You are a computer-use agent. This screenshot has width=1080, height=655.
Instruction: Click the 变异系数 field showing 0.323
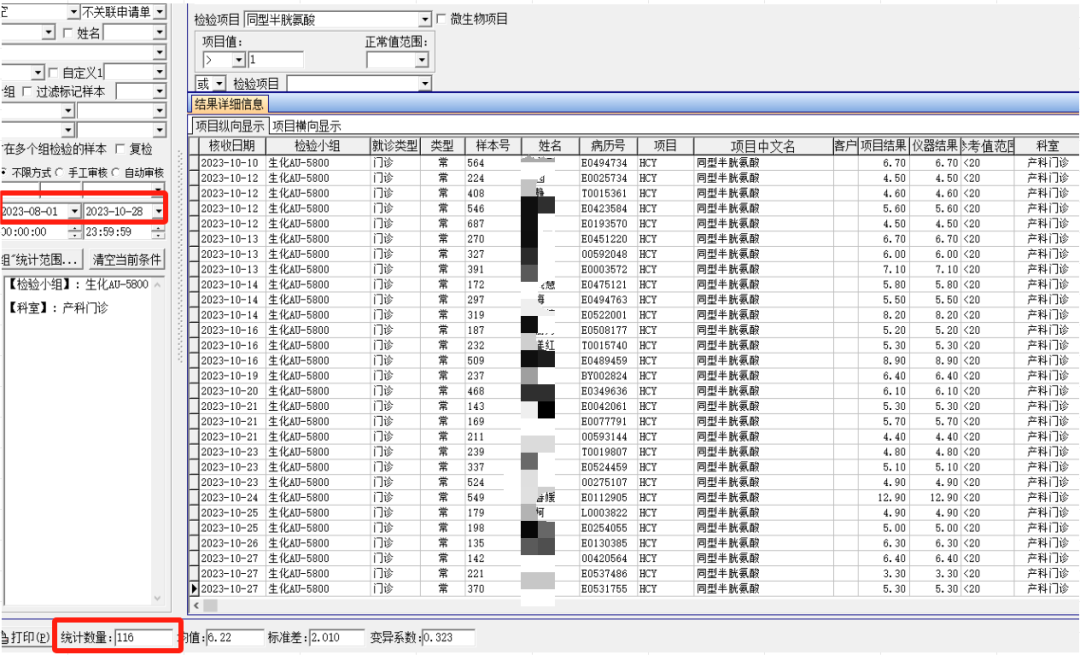coord(448,637)
